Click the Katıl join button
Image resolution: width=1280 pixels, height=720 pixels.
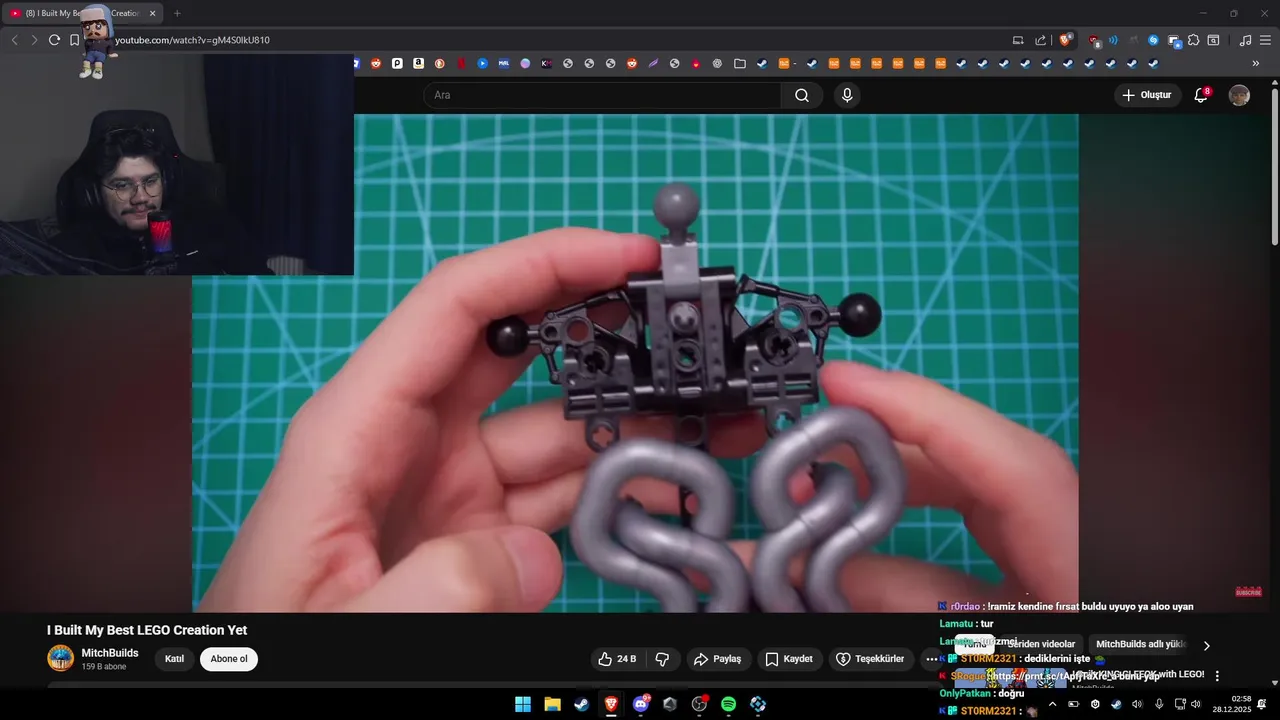[x=174, y=659]
